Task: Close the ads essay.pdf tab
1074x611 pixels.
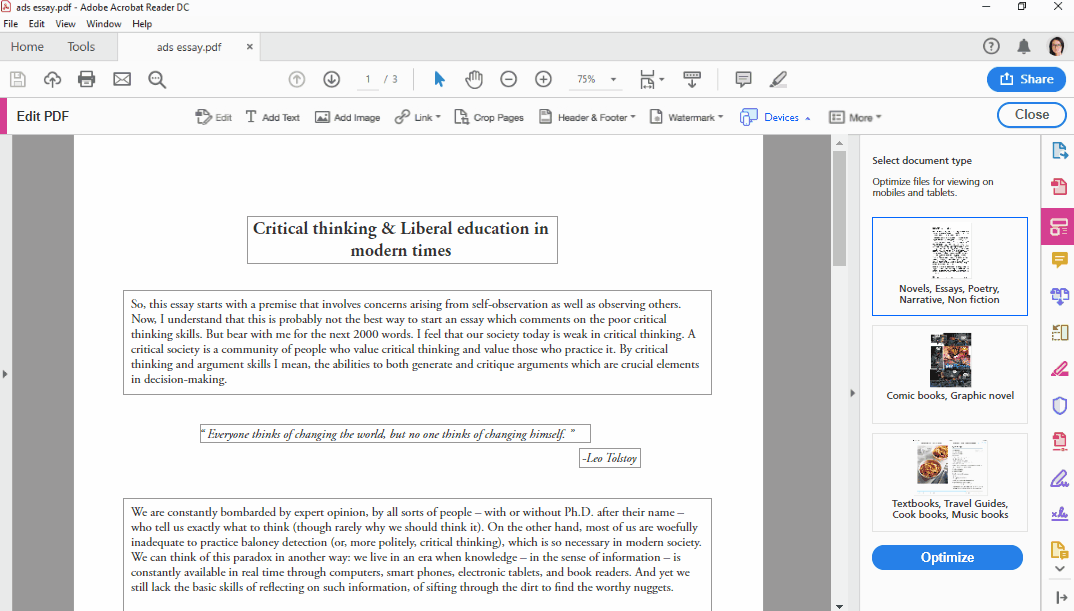Action: pos(249,47)
